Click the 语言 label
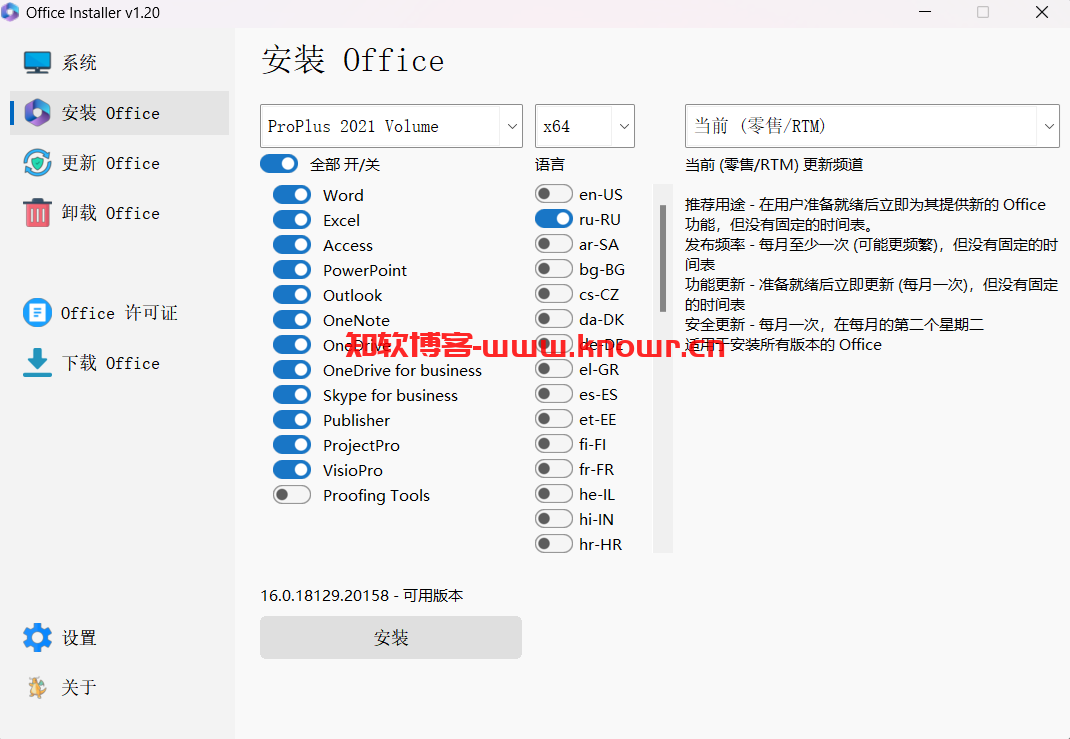This screenshot has width=1070, height=739. tap(550, 164)
